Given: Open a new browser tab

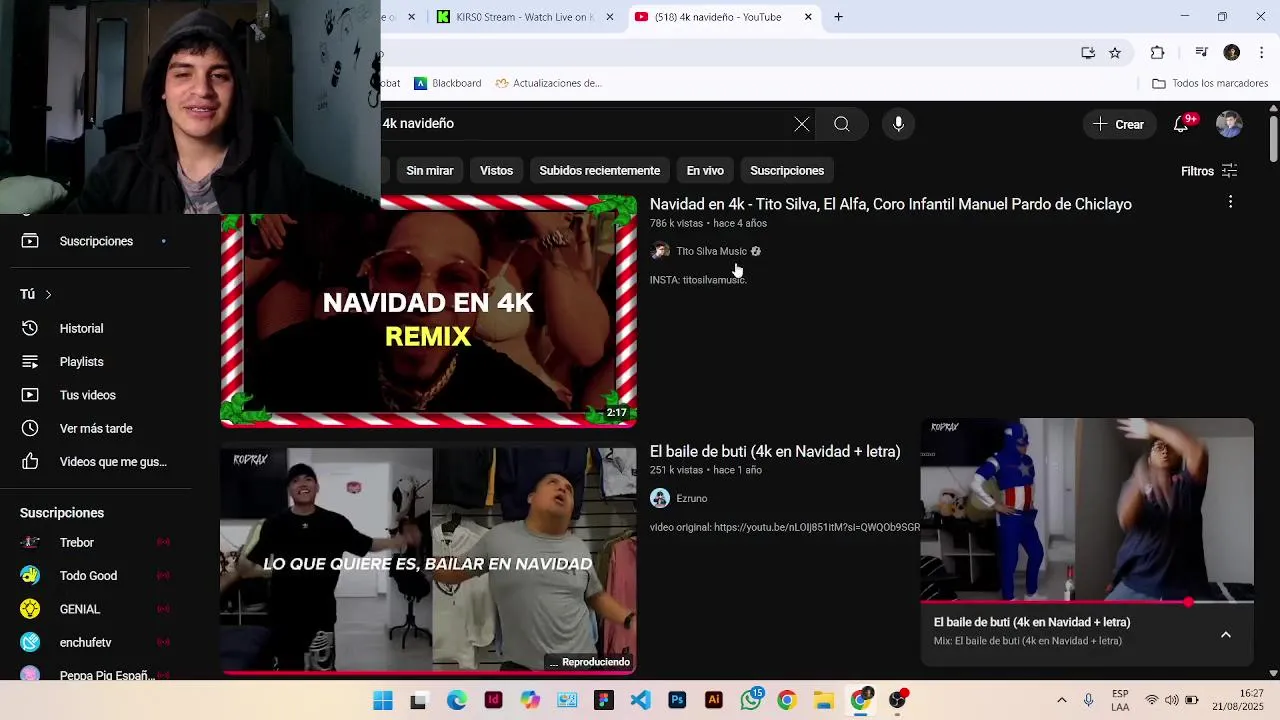Looking at the screenshot, I should [838, 17].
